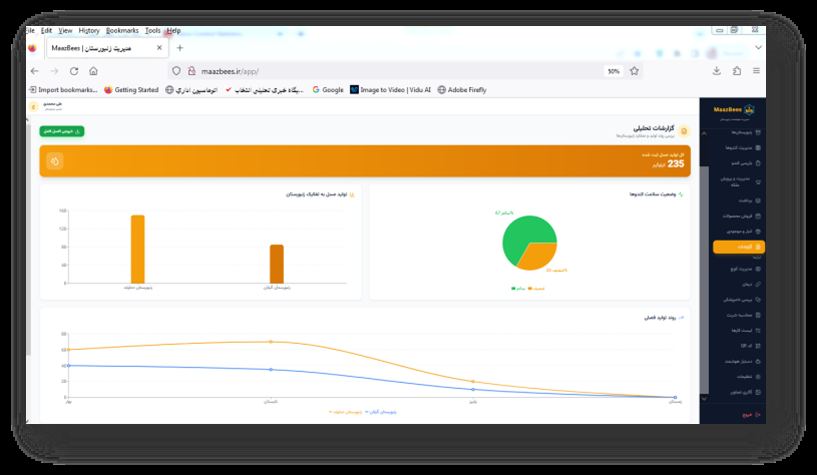Open the QR code sidebar item
Image resolution: width=817 pixels, height=475 pixels.
coord(750,346)
